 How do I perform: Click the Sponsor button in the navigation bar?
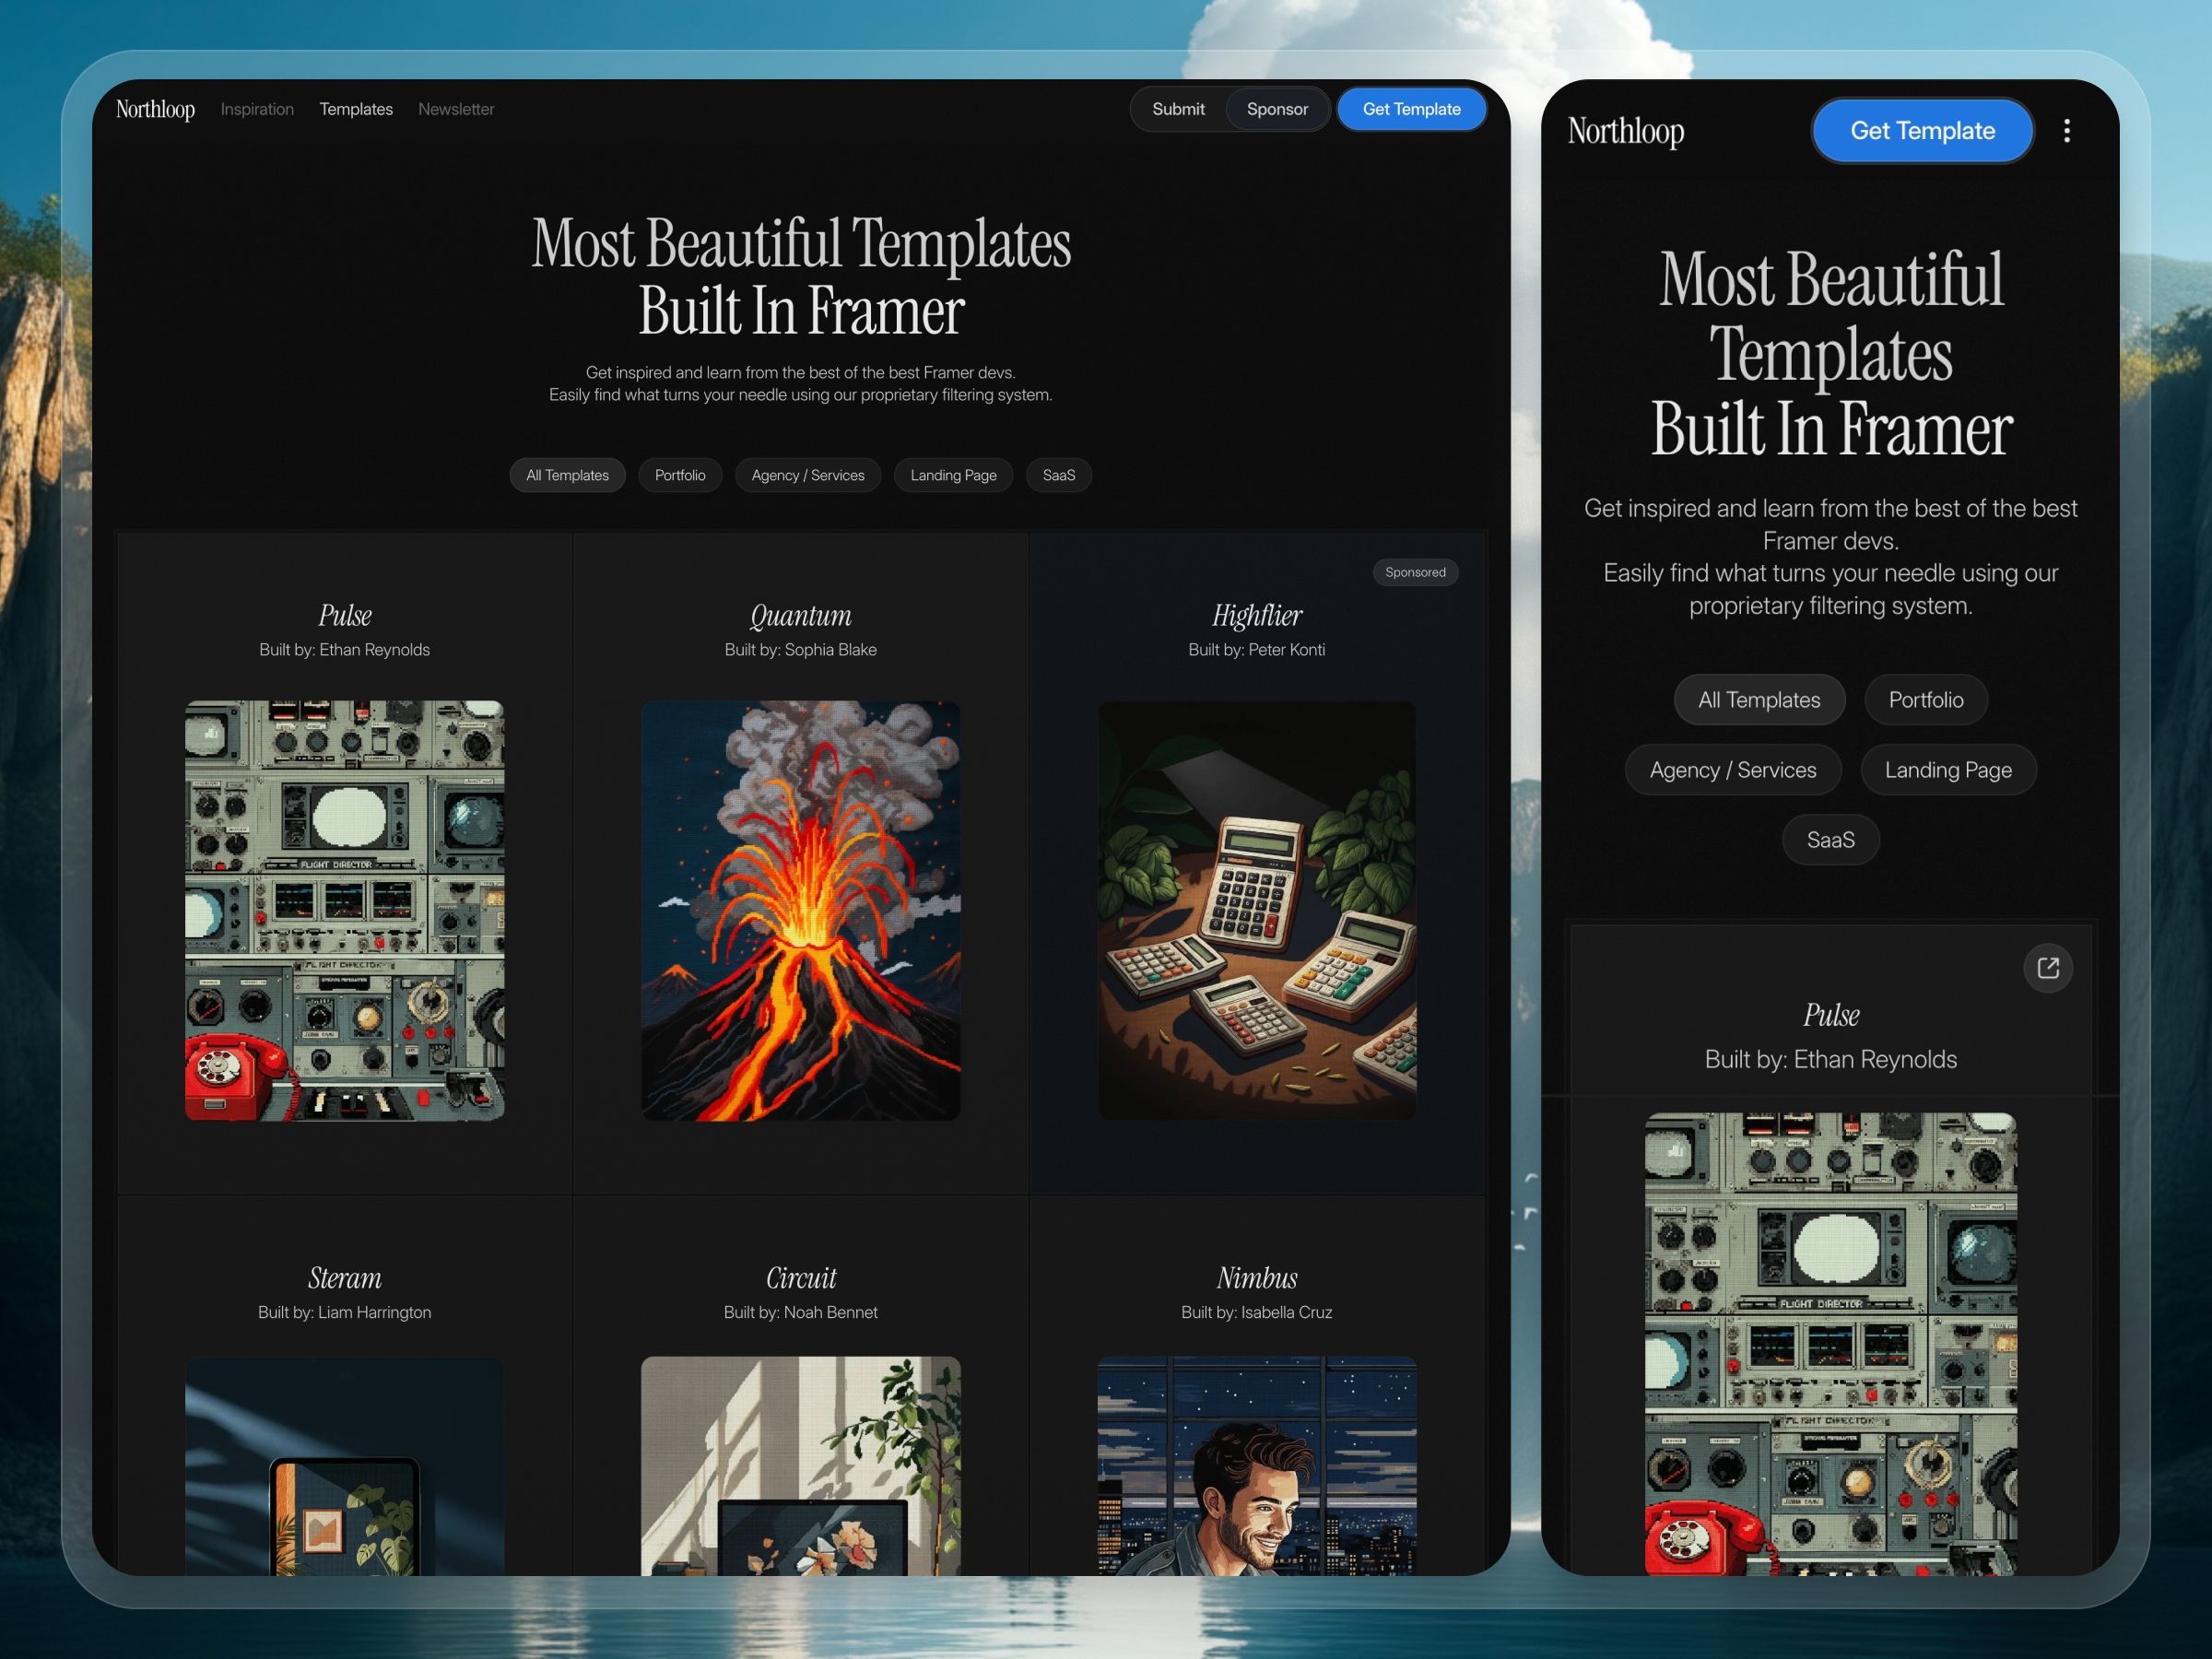point(1277,110)
